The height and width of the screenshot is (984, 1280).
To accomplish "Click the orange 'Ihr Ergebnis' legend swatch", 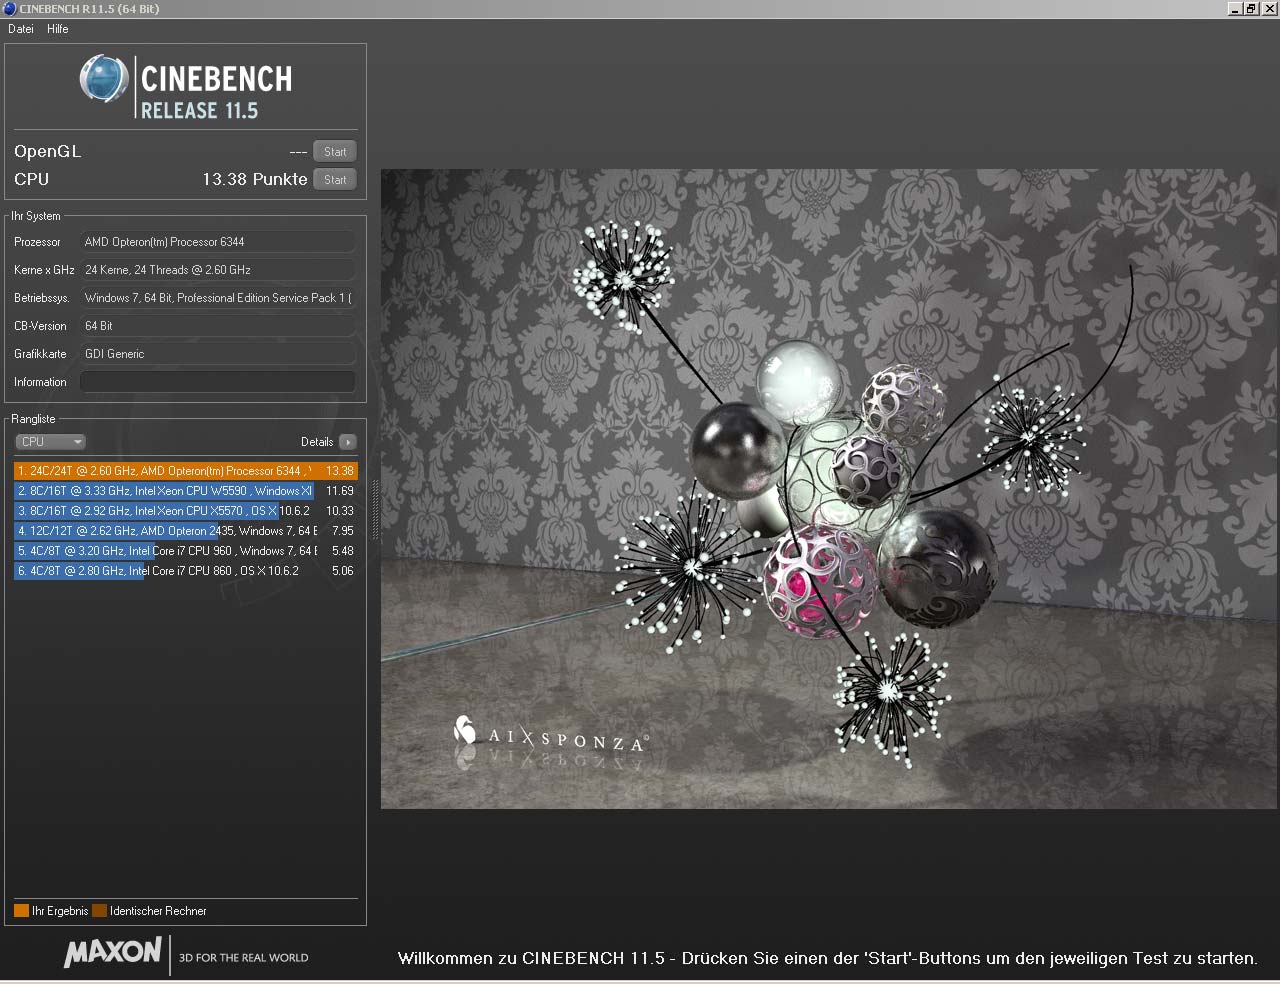I will tap(21, 911).
